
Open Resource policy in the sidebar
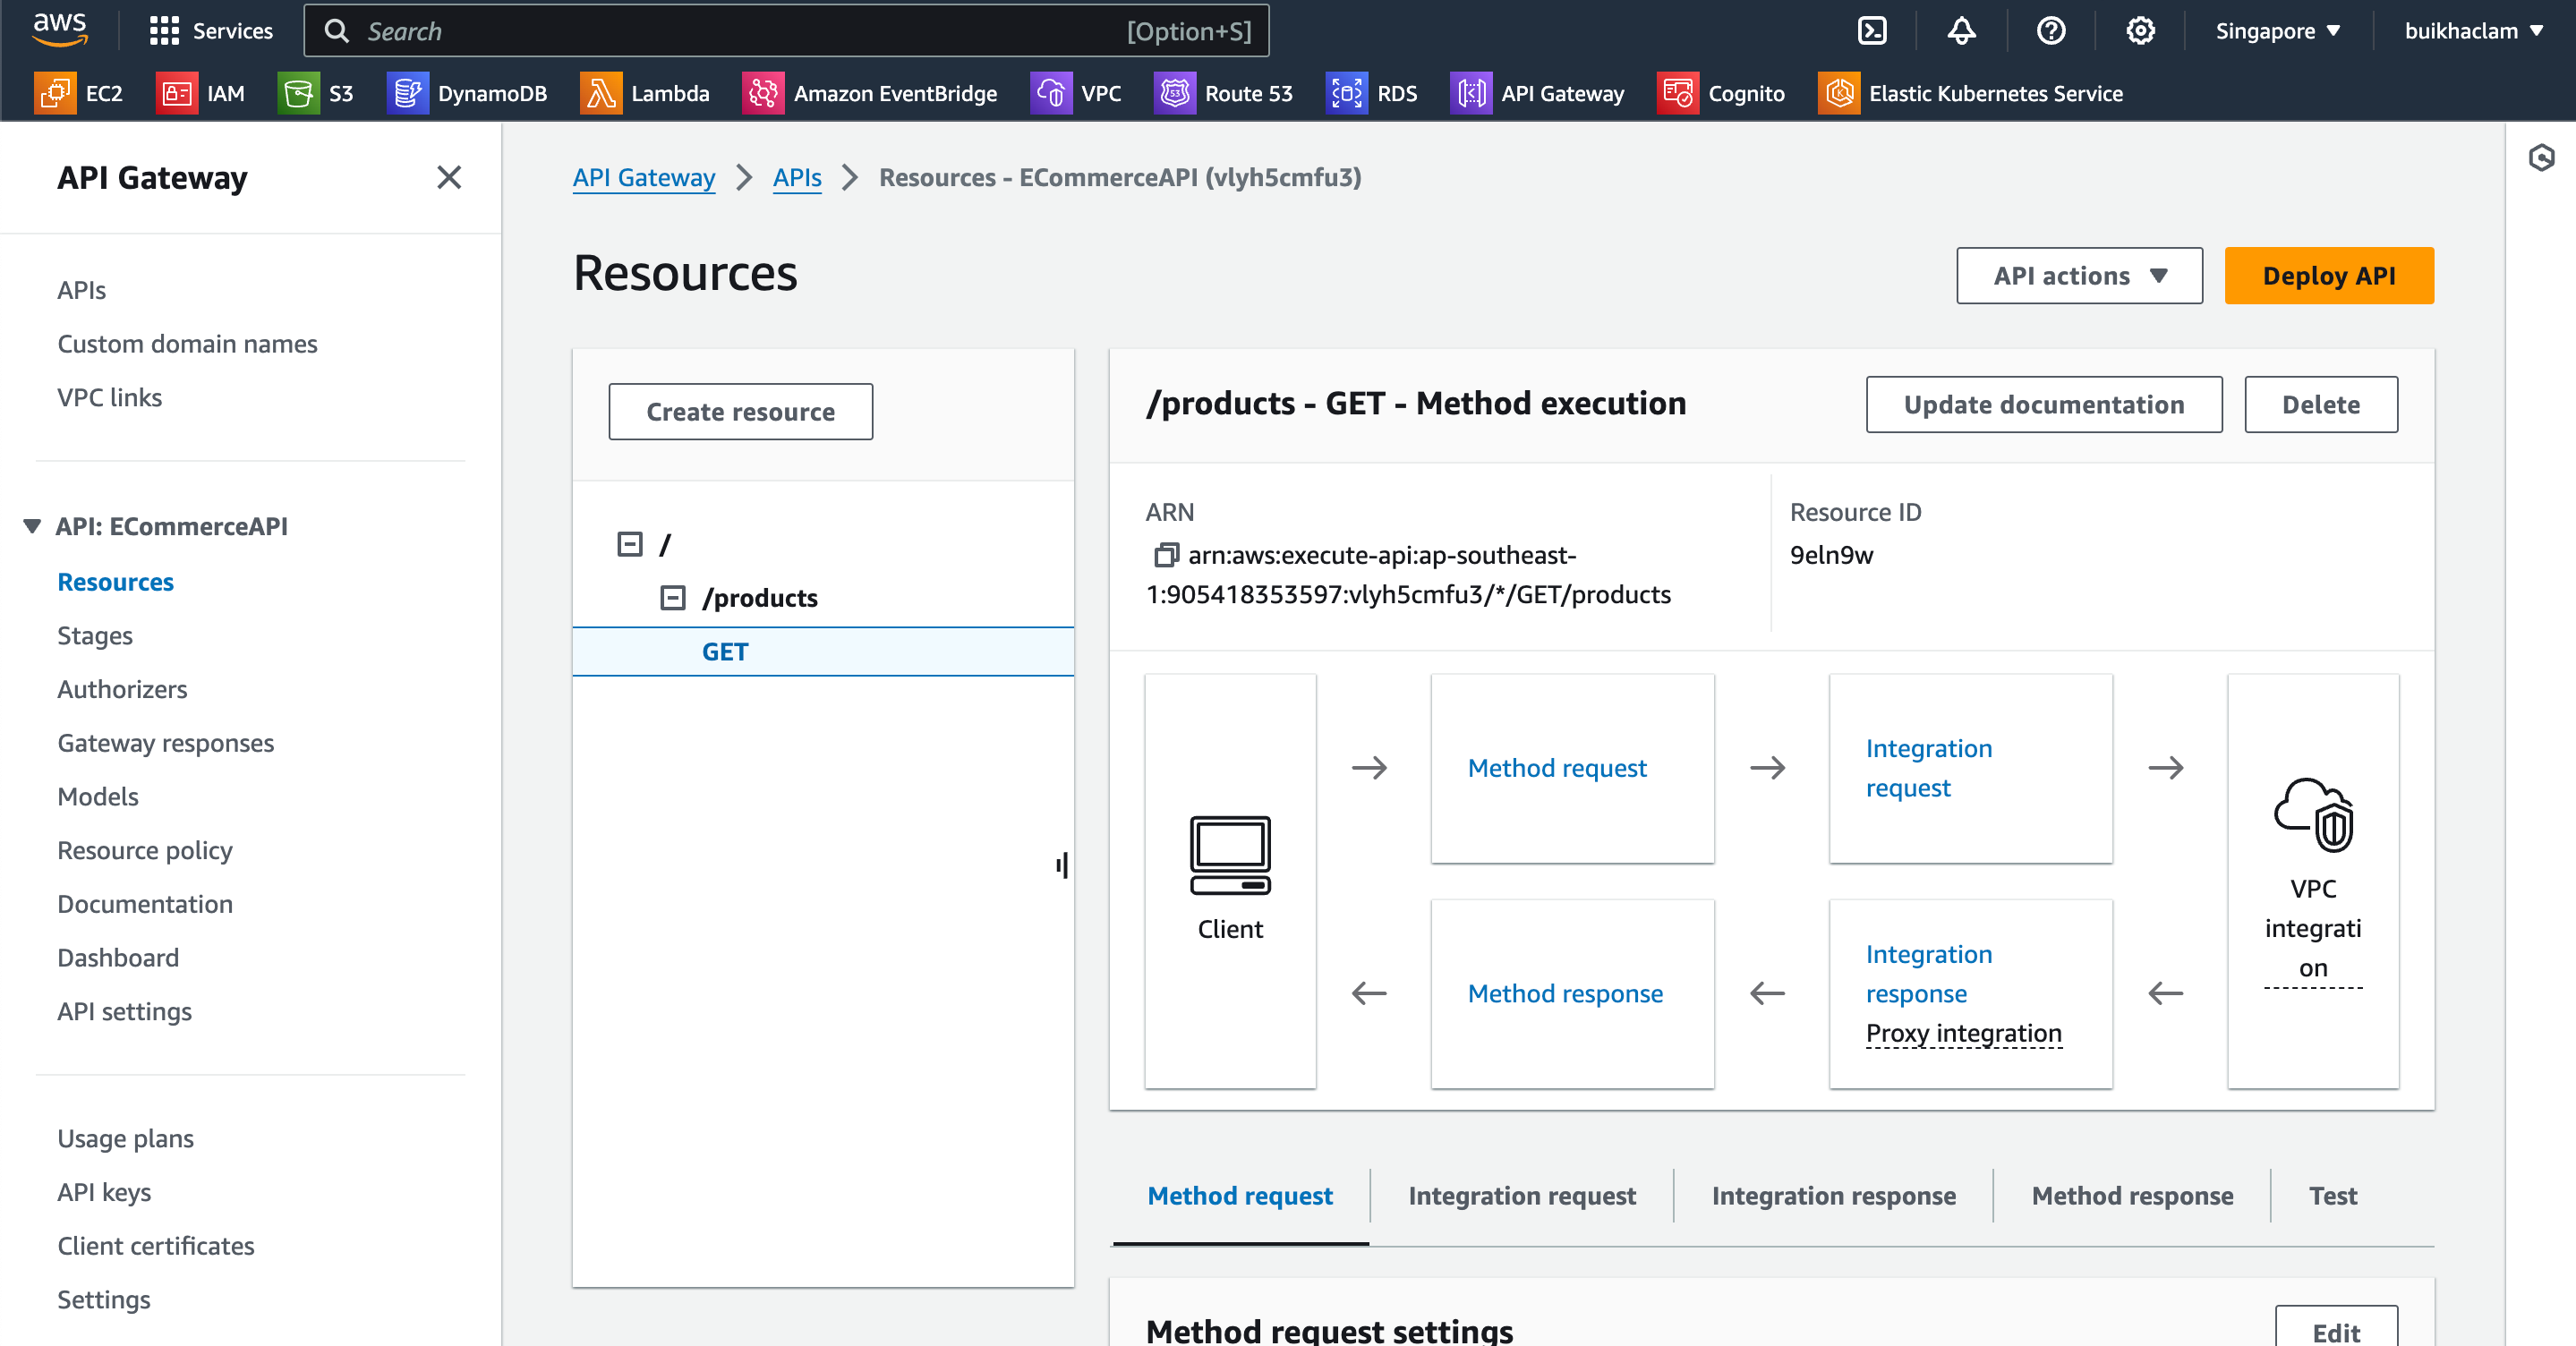(x=145, y=851)
